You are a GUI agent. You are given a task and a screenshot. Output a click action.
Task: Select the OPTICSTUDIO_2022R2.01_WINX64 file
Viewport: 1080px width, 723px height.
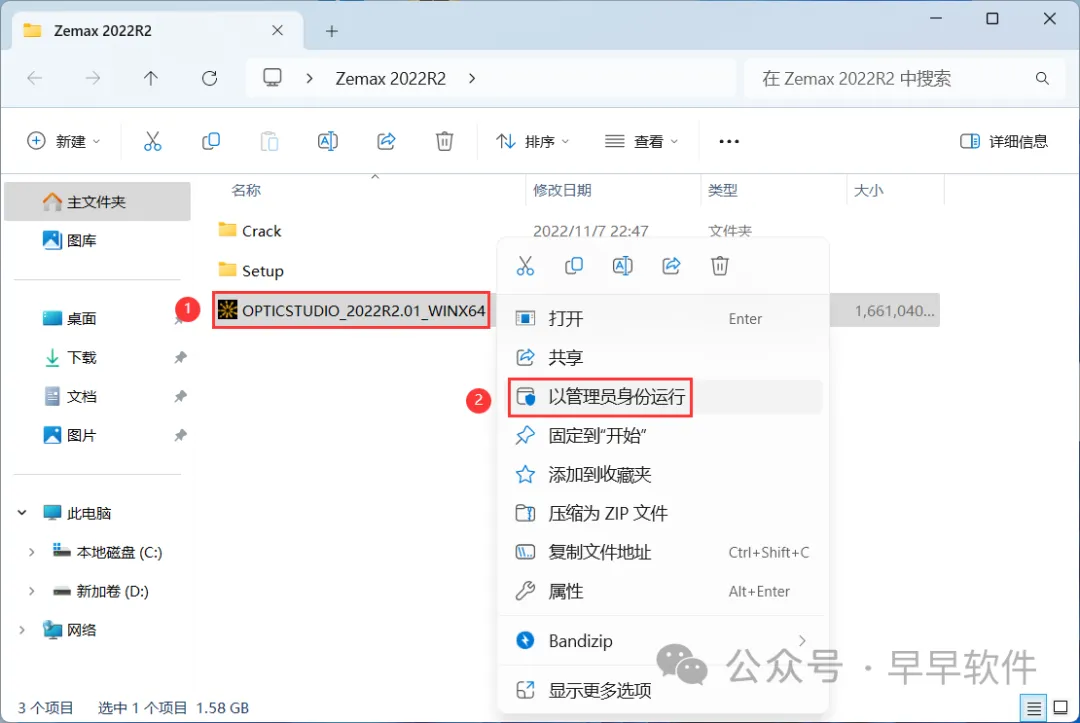(351, 311)
